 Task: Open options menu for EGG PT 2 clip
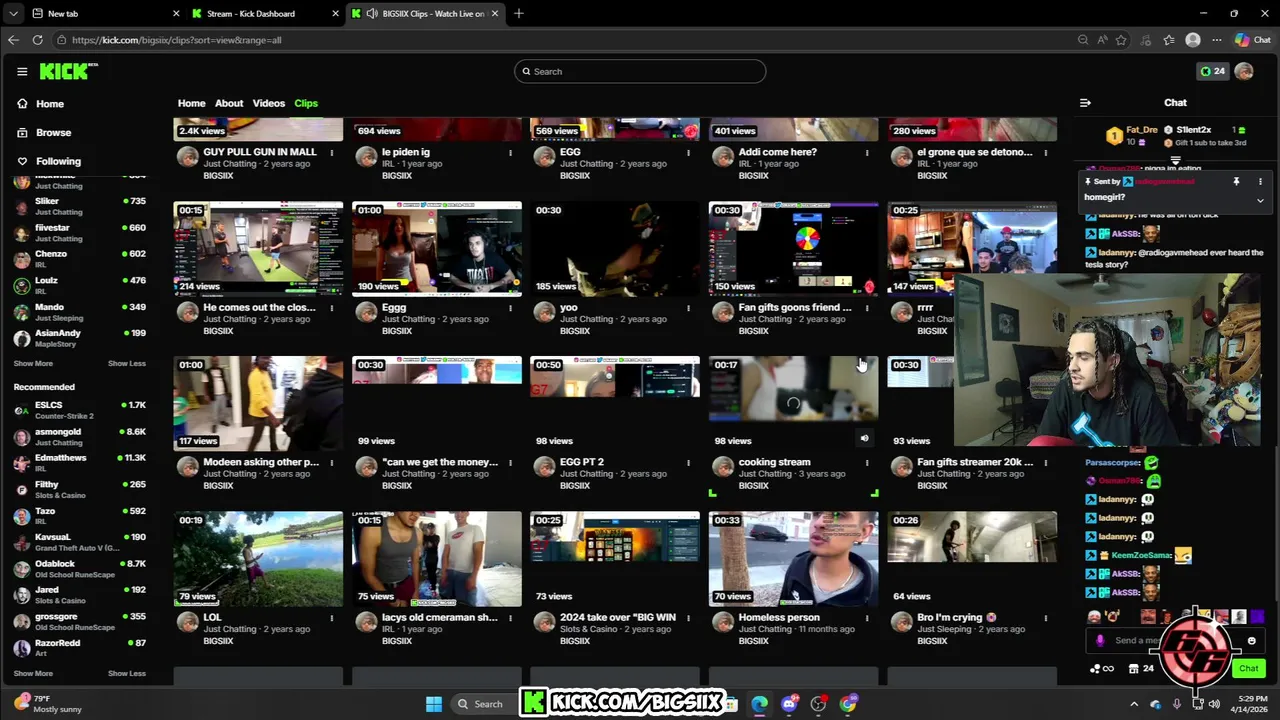(x=688, y=463)
